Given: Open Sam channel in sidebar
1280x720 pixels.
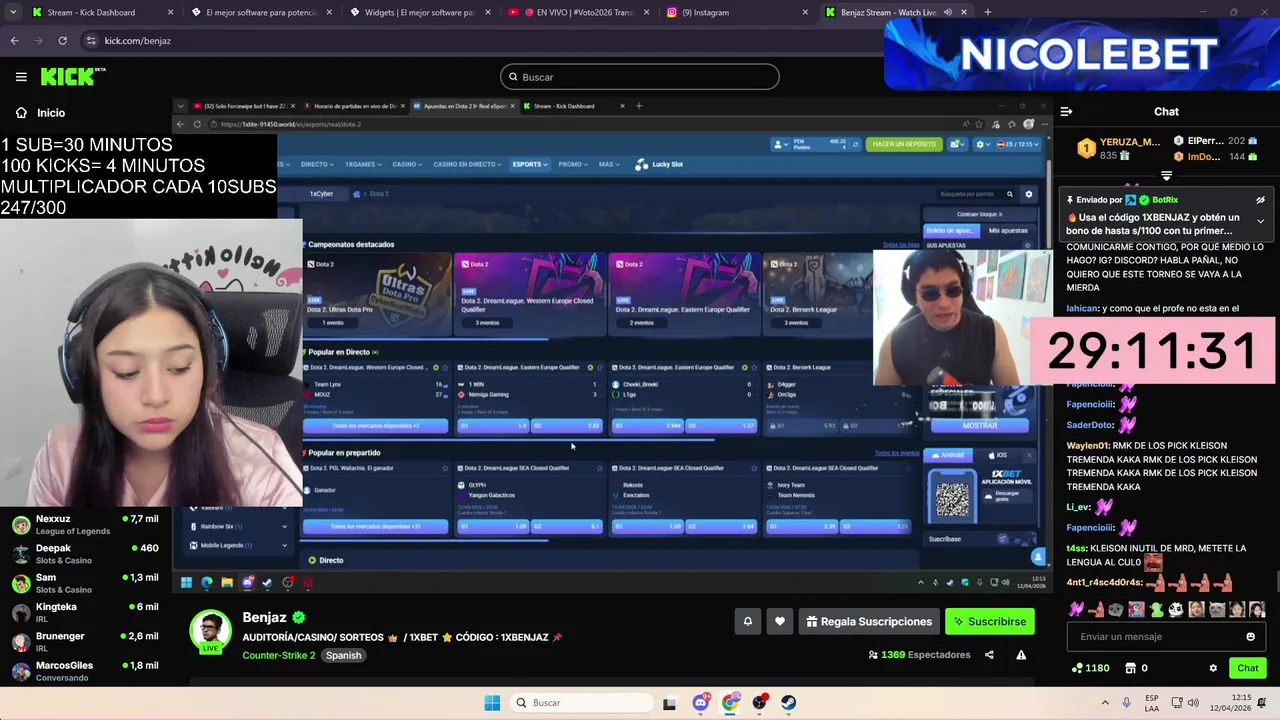Looking at the screenshot, I should click(x=84, y=583).
